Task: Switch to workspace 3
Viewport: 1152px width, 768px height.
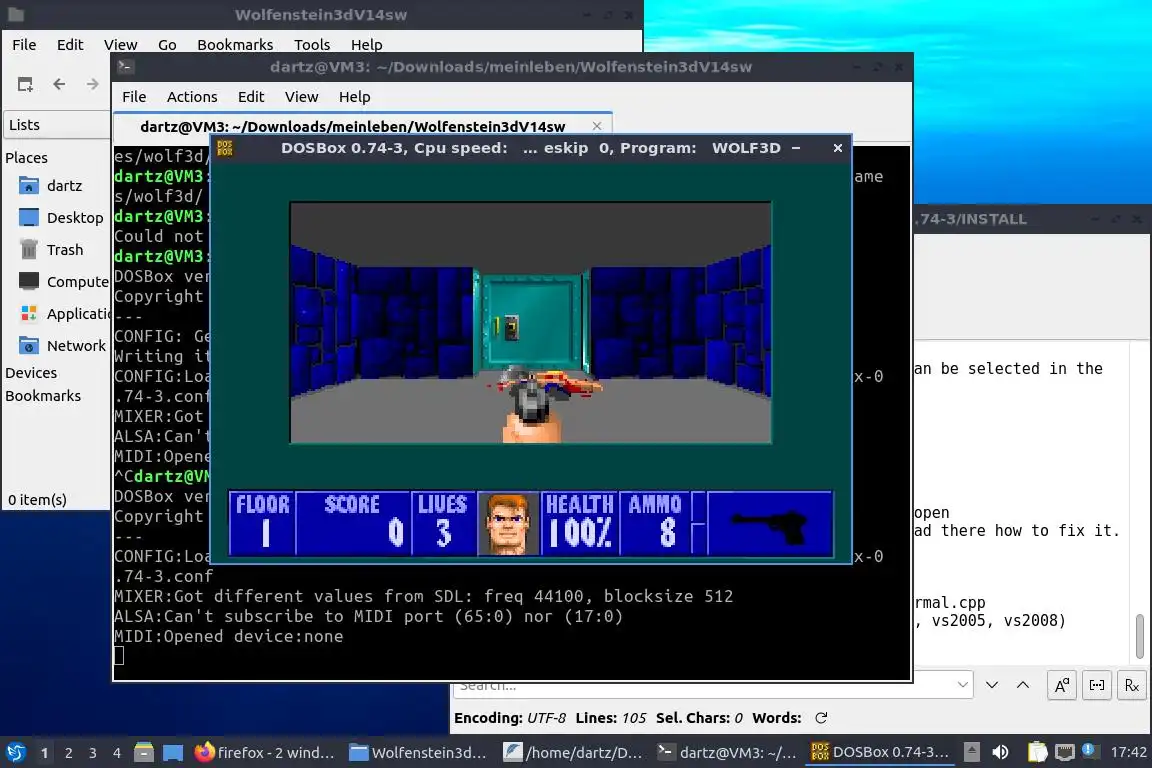Action: (x=93, y=753)
